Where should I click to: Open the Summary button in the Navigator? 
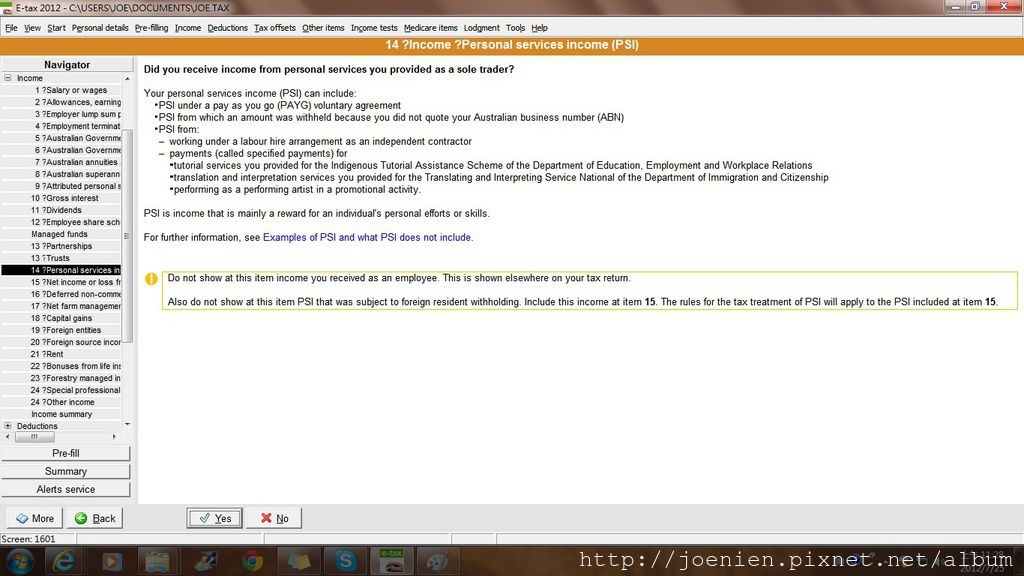click(66, 472)
